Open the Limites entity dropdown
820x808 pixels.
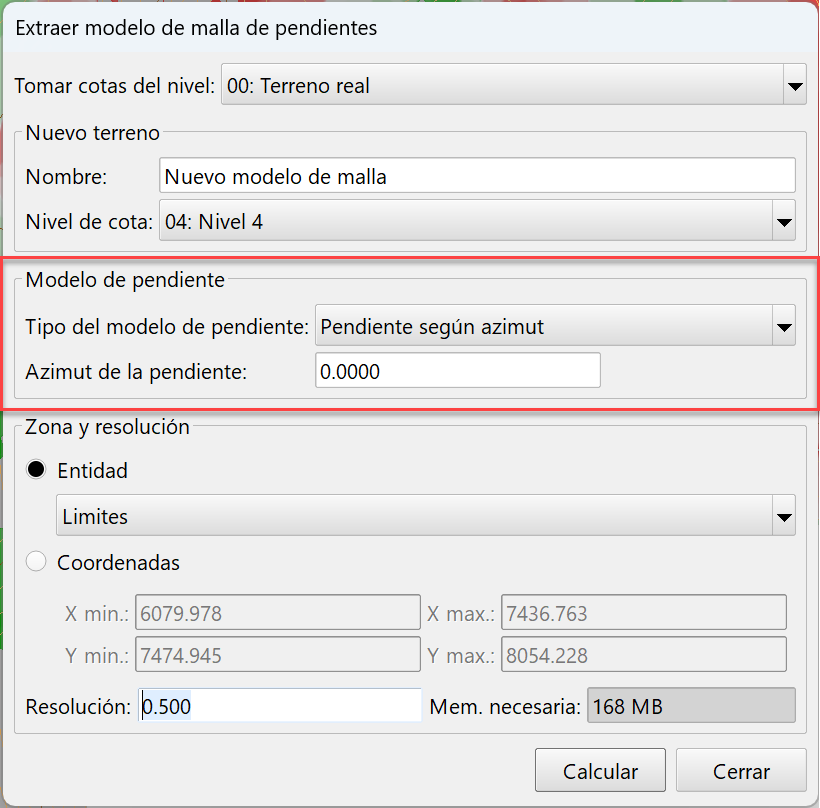(x=420, y=516)
